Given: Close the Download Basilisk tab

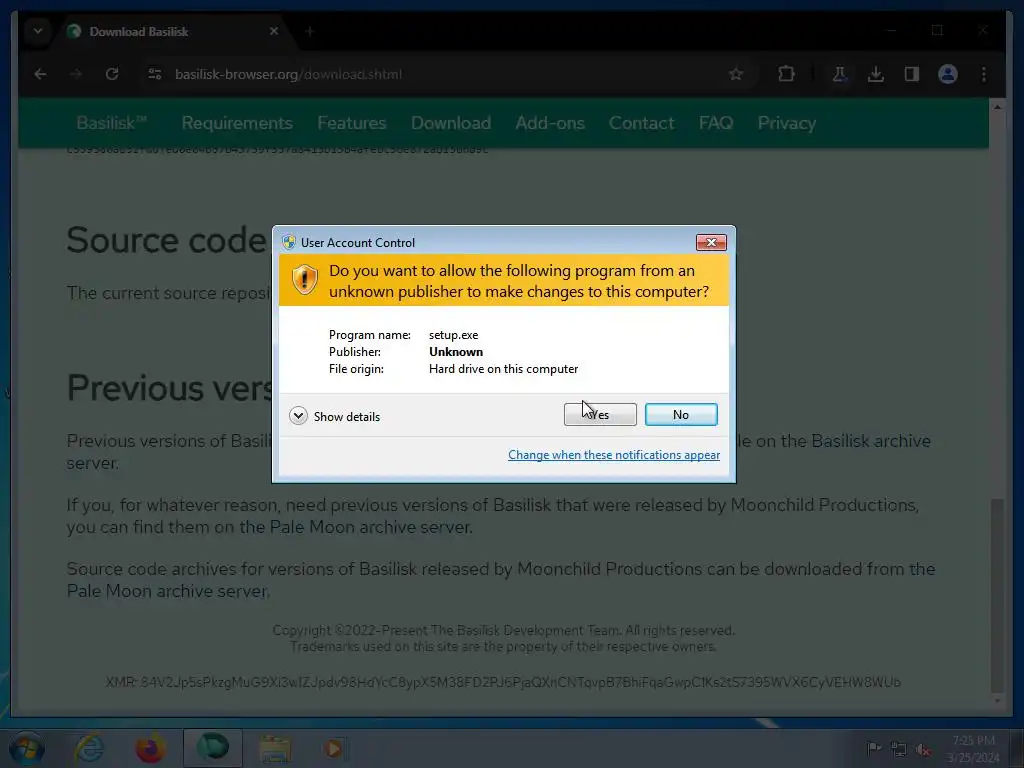Looking at the screenshot, I should point(274,31).
